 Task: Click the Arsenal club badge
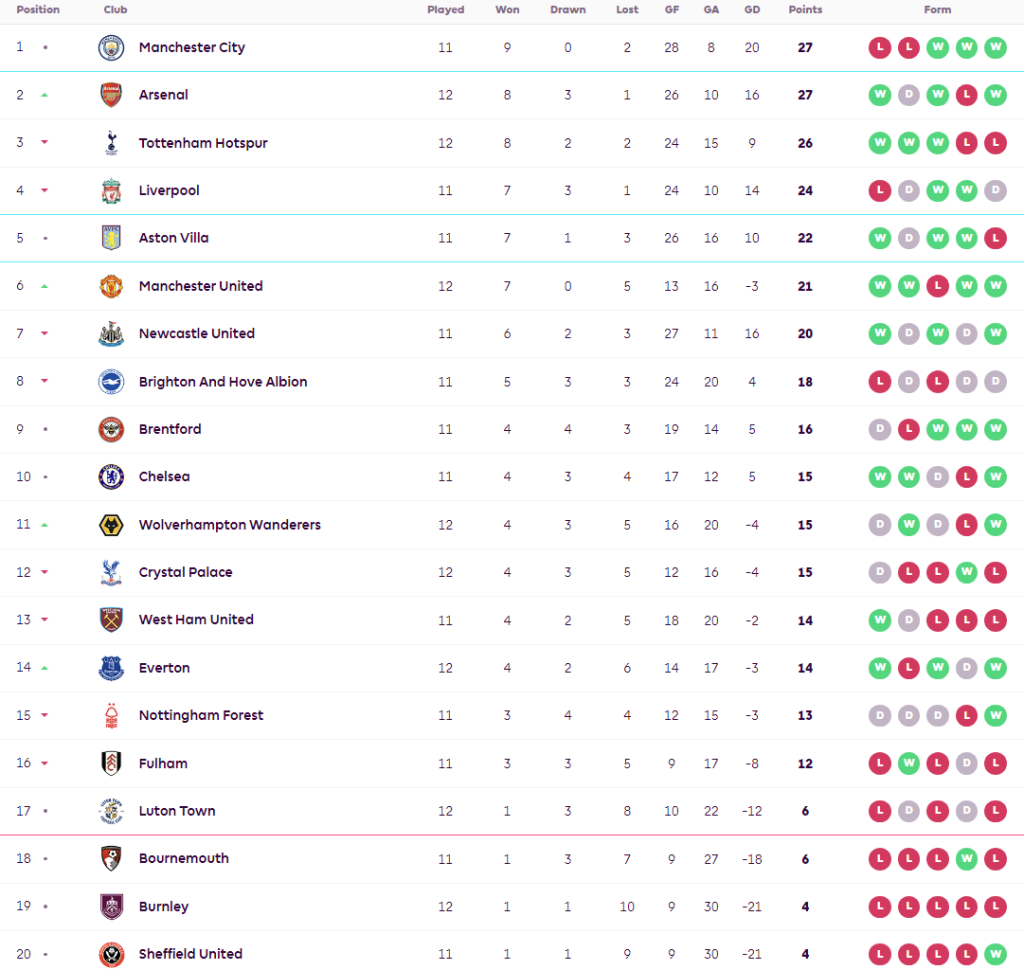pyautogui.click(x=111, y=95)
